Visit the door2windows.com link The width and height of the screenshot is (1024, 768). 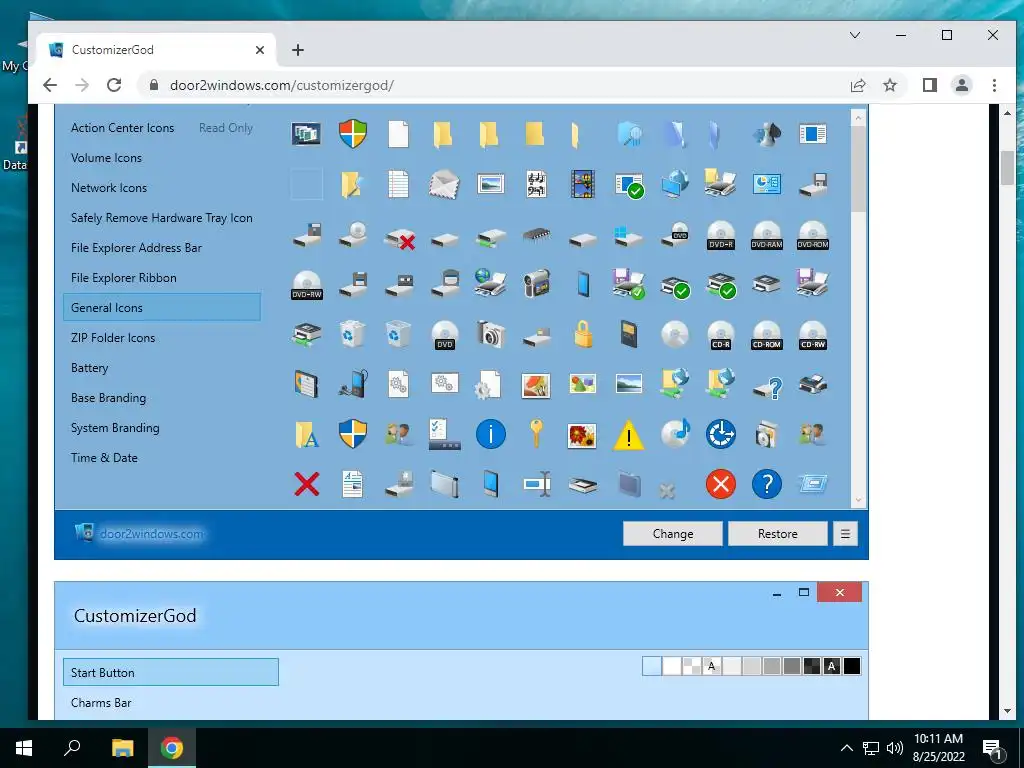pos(152,534)
